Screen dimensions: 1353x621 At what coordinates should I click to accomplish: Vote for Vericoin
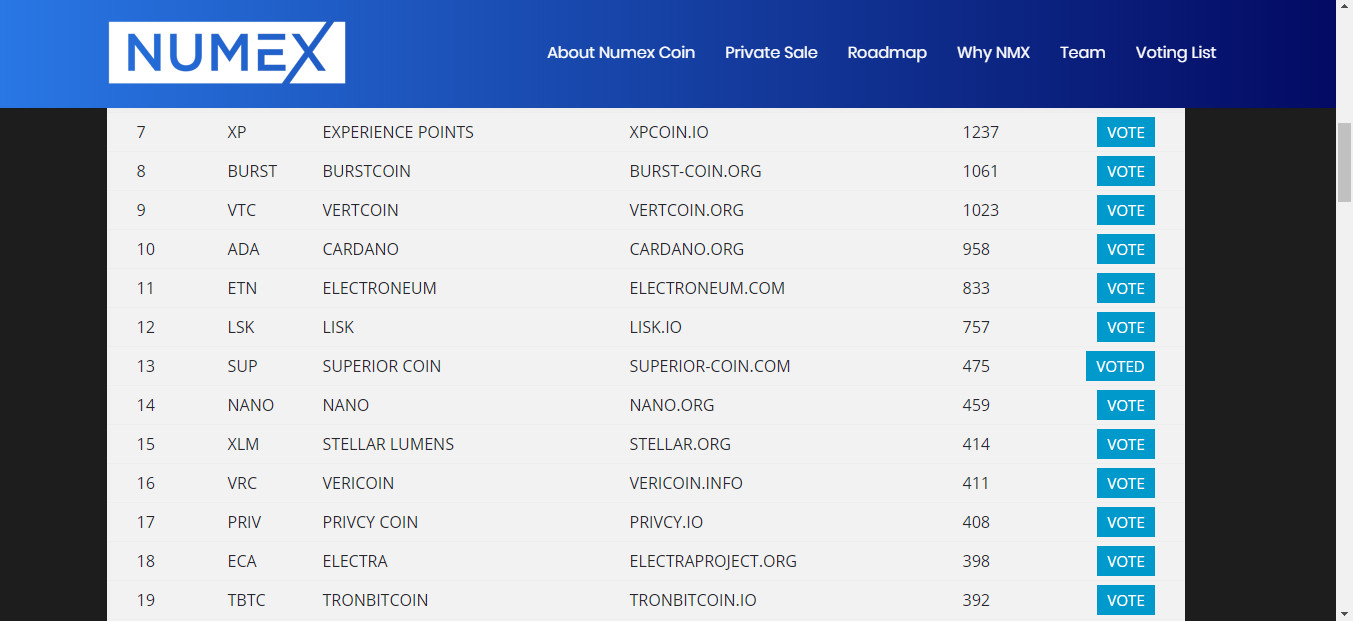[x=1126, y=483]
